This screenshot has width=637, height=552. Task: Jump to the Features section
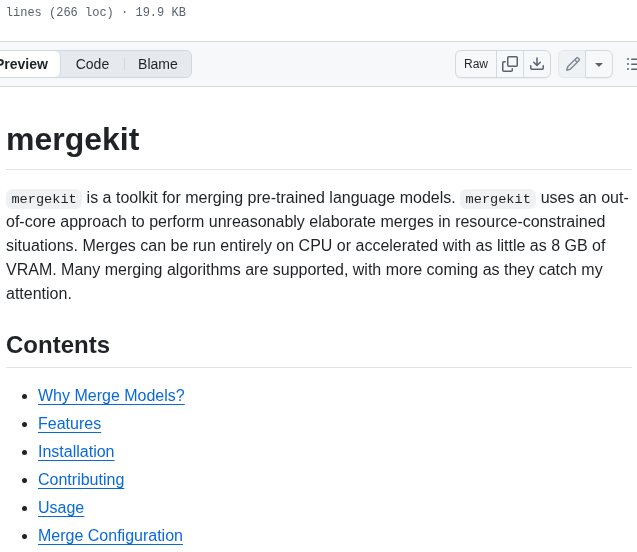[69, 423]
